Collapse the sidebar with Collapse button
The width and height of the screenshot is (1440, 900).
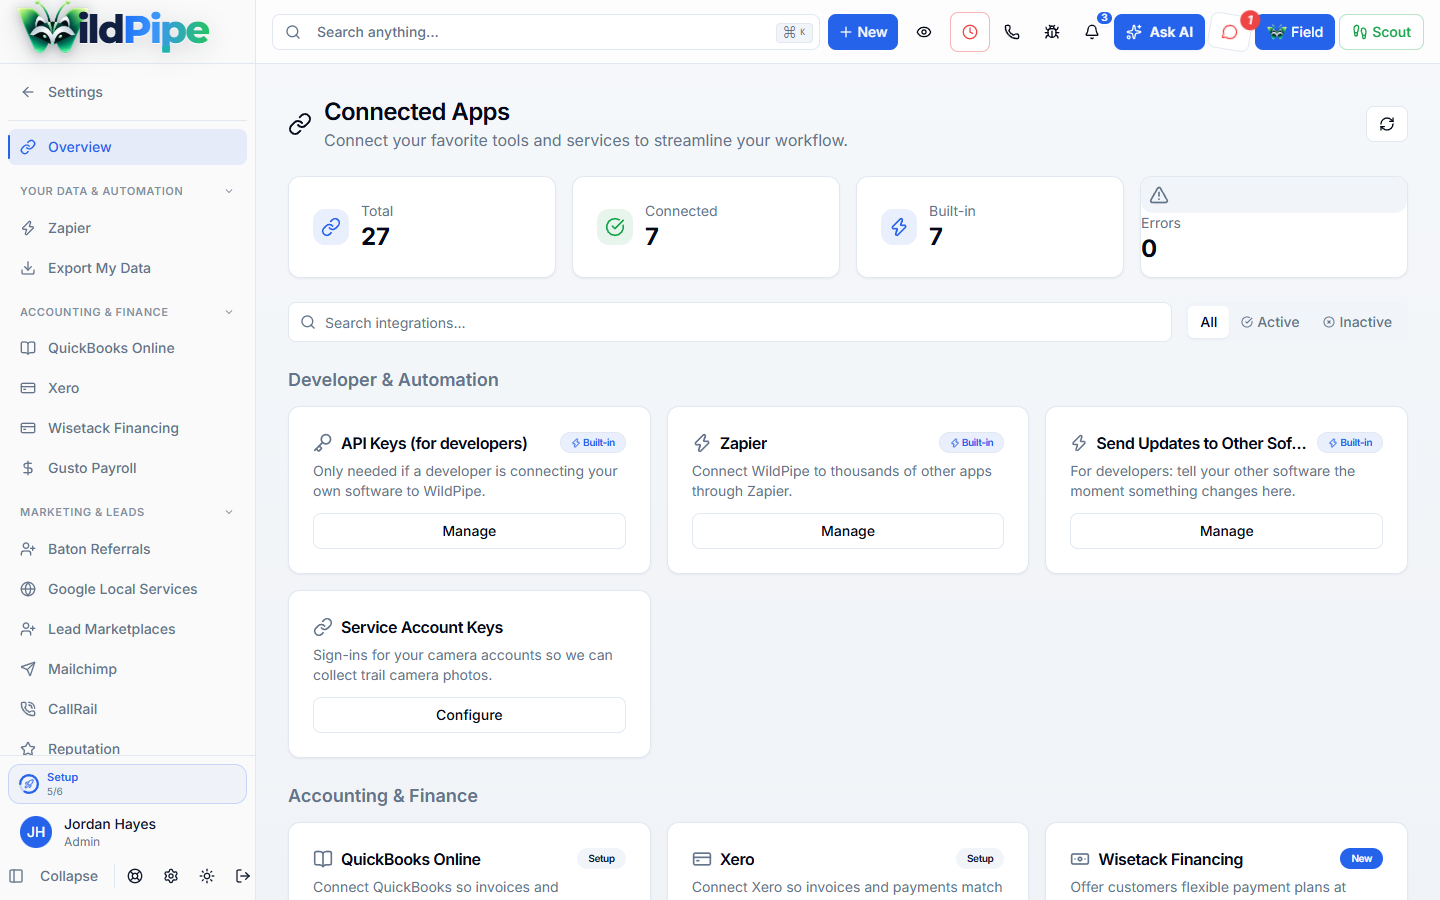tap(54, 876)
